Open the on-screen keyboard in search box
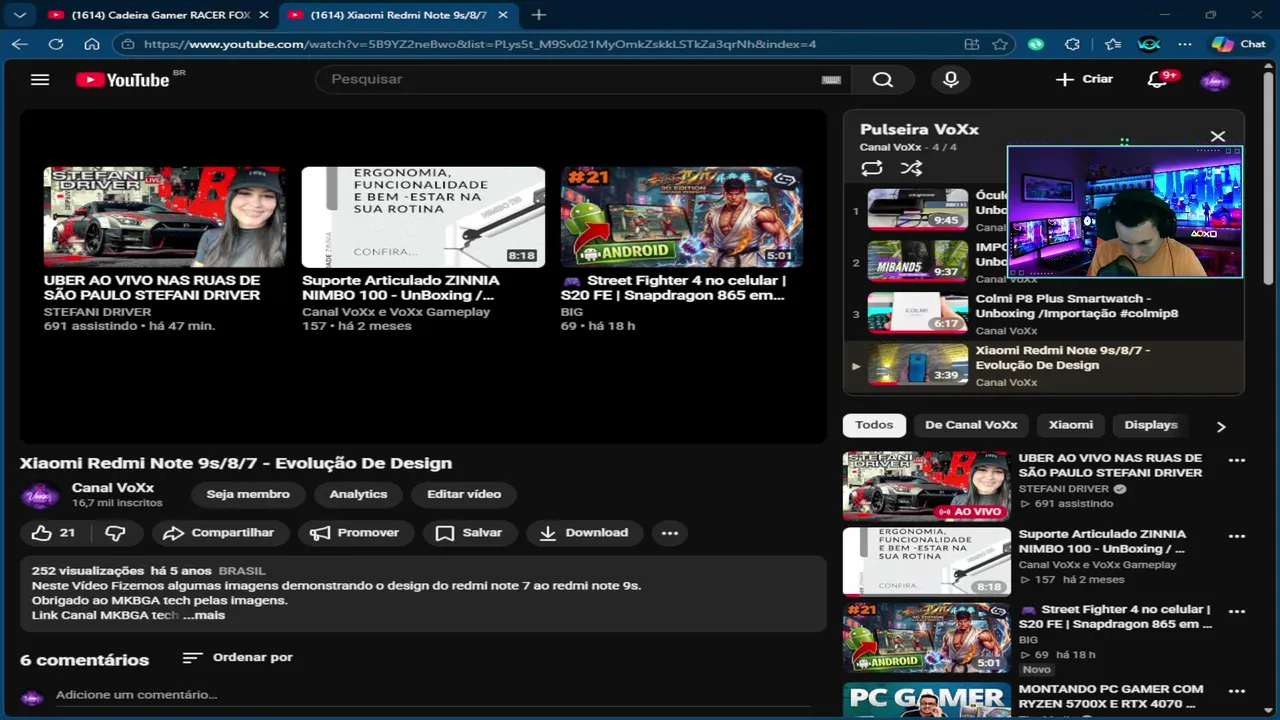Screen dimensions: 1280x720 [831, 80]
